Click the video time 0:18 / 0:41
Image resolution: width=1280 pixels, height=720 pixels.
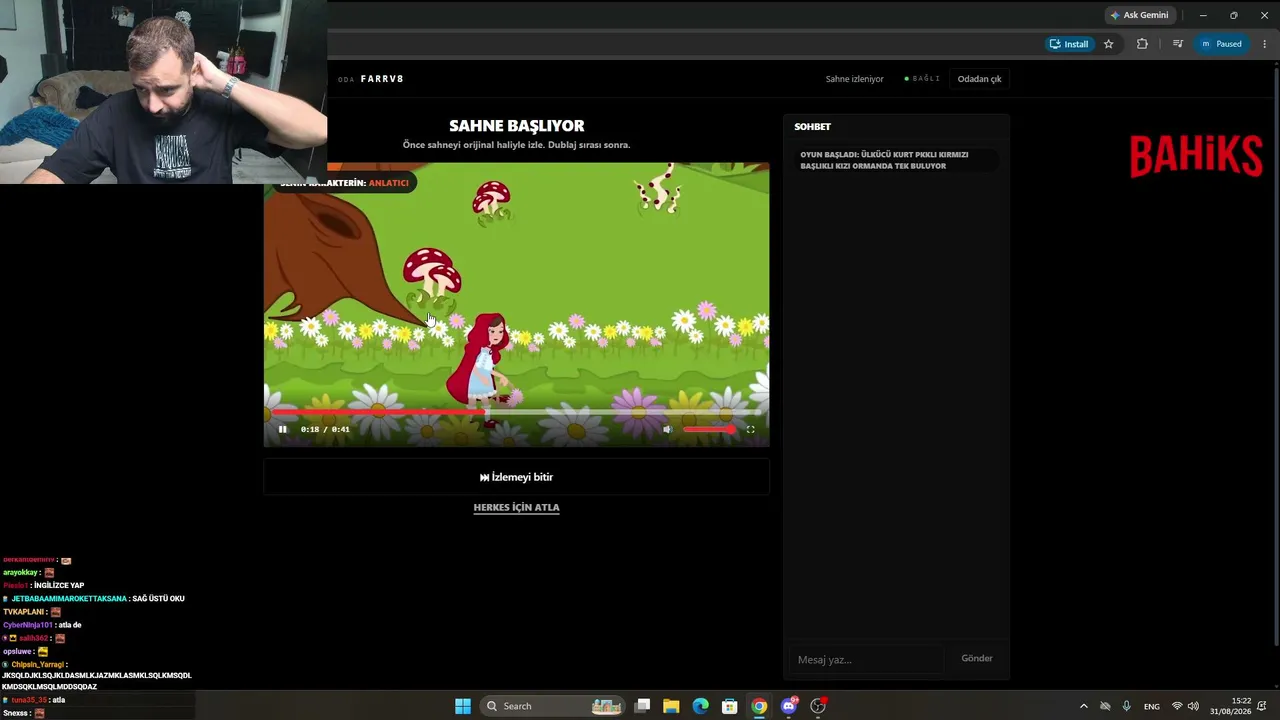coord(325,429)
